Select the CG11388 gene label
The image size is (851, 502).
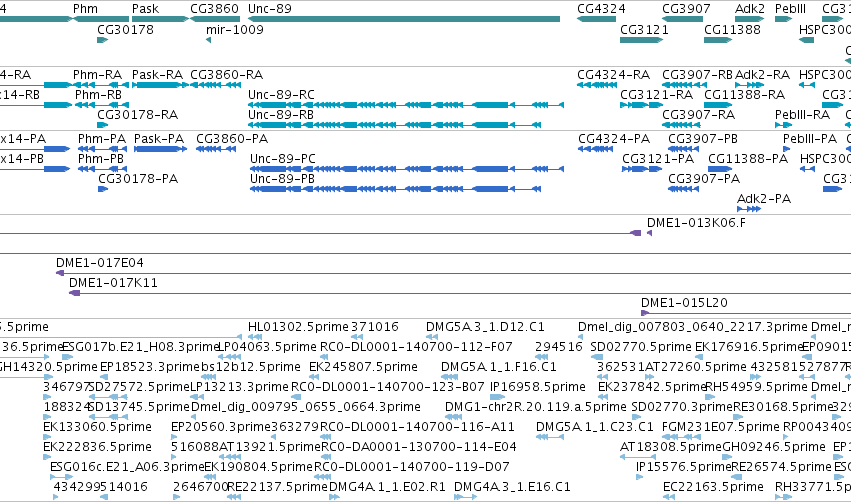[x=732, y=29]
